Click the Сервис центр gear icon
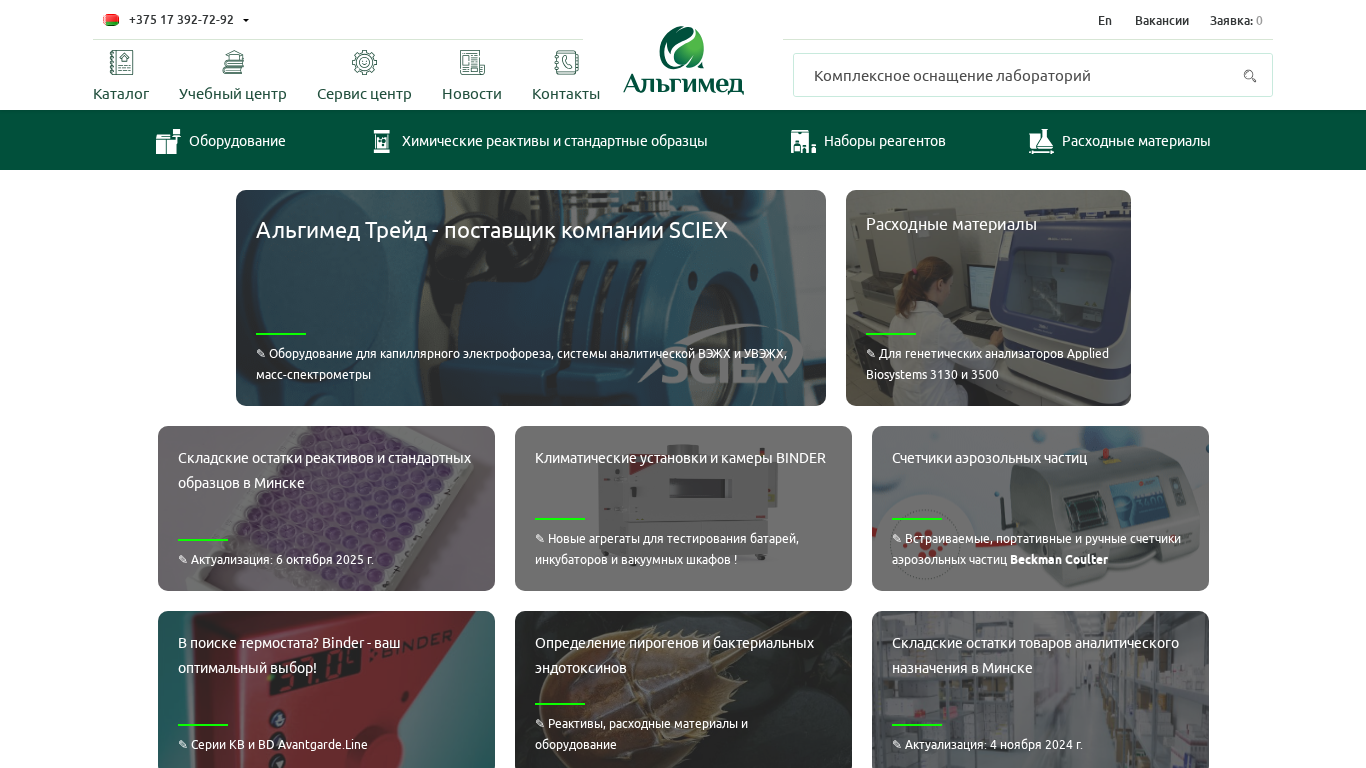The width and height of the screenshot is (1366, 768). pyautogui.click(x=364, y=63)
